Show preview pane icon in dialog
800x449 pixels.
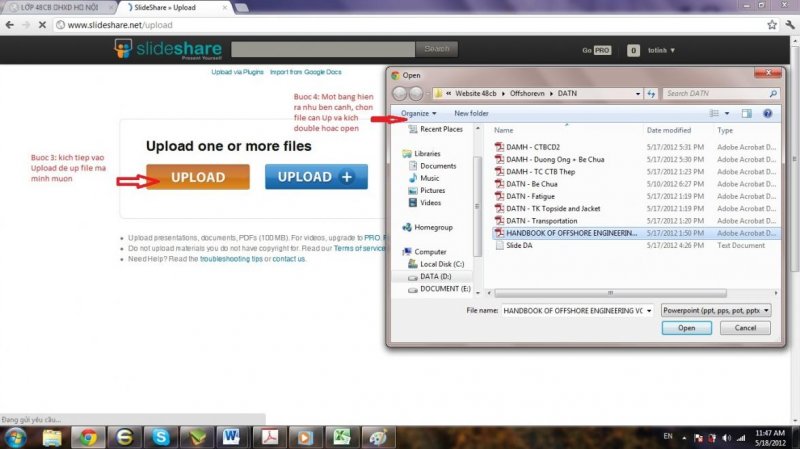pyautogui.click(x=746, y=113)
